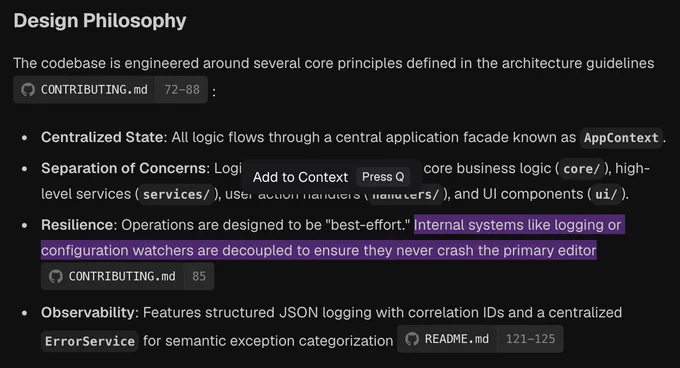Click the Resilience bold label

point(78,225)
